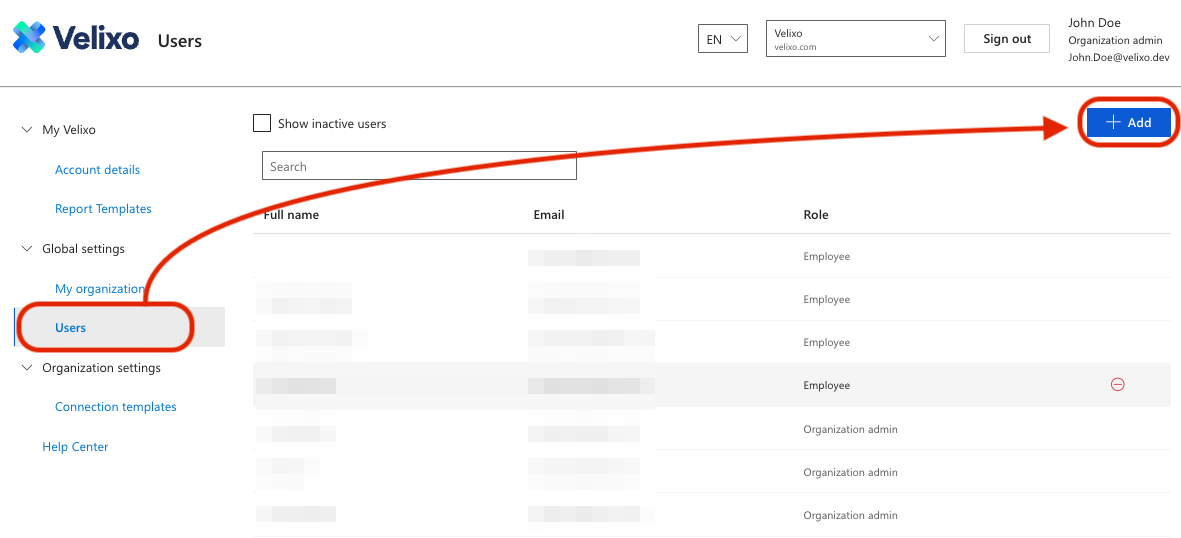1181x538 pixels.
Task: Open Report Templates page
Action: tap(103, 209)
